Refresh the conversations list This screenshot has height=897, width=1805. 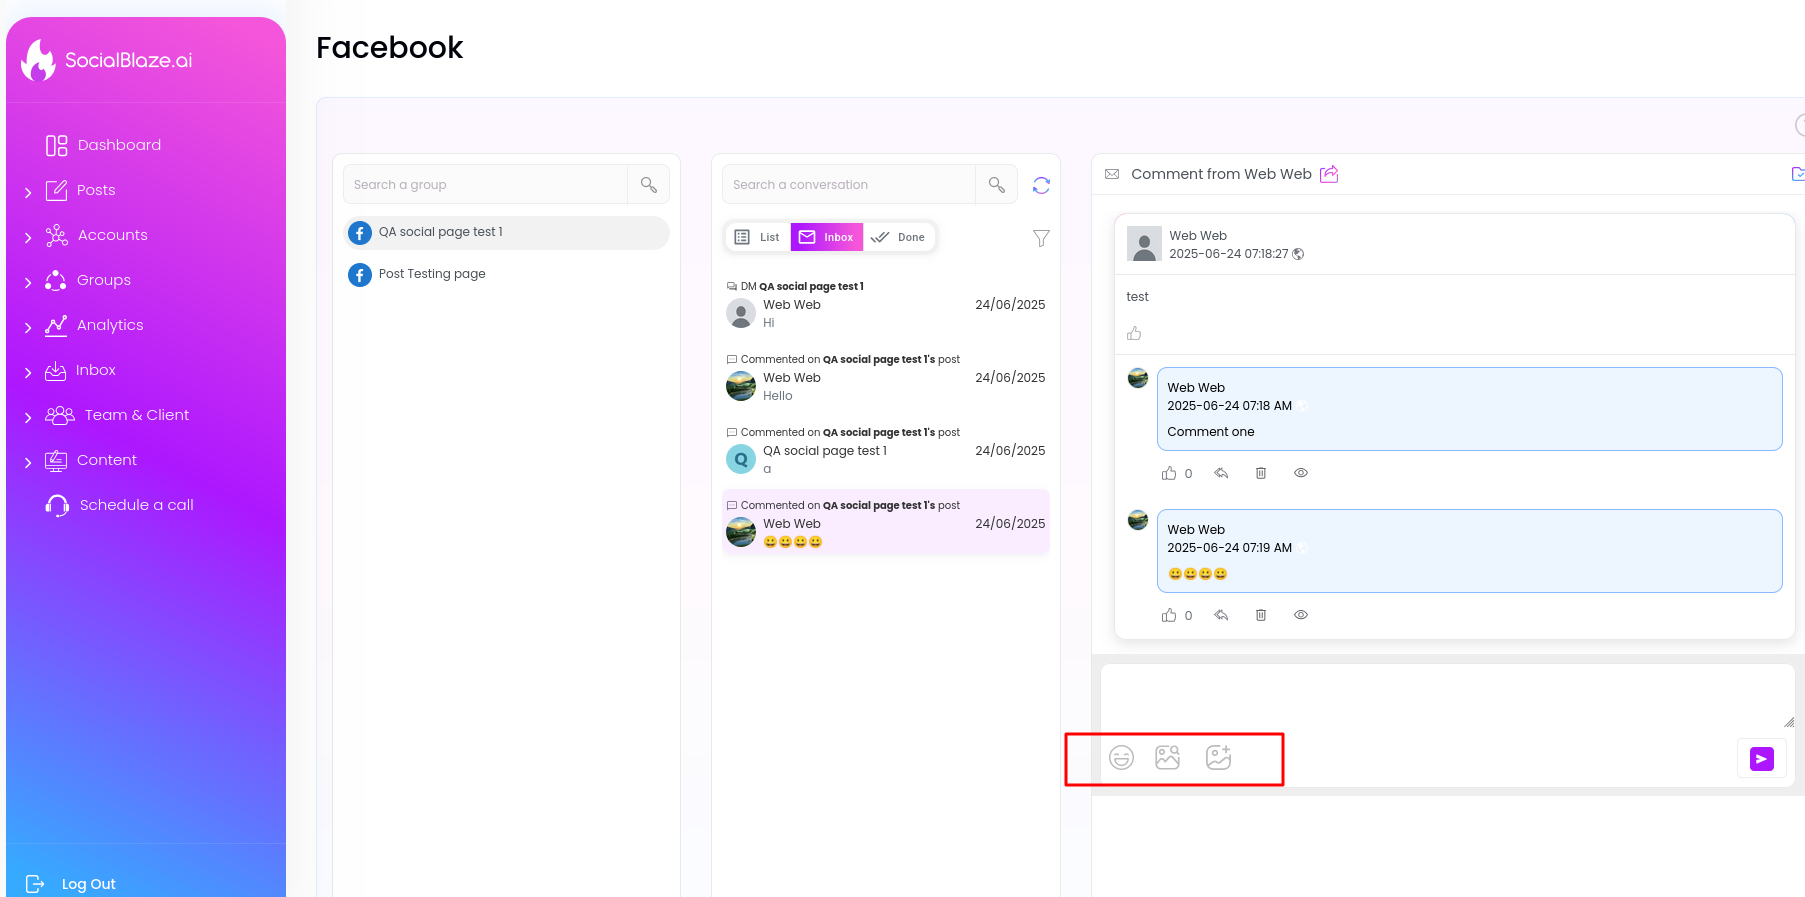coord(1041,185)
